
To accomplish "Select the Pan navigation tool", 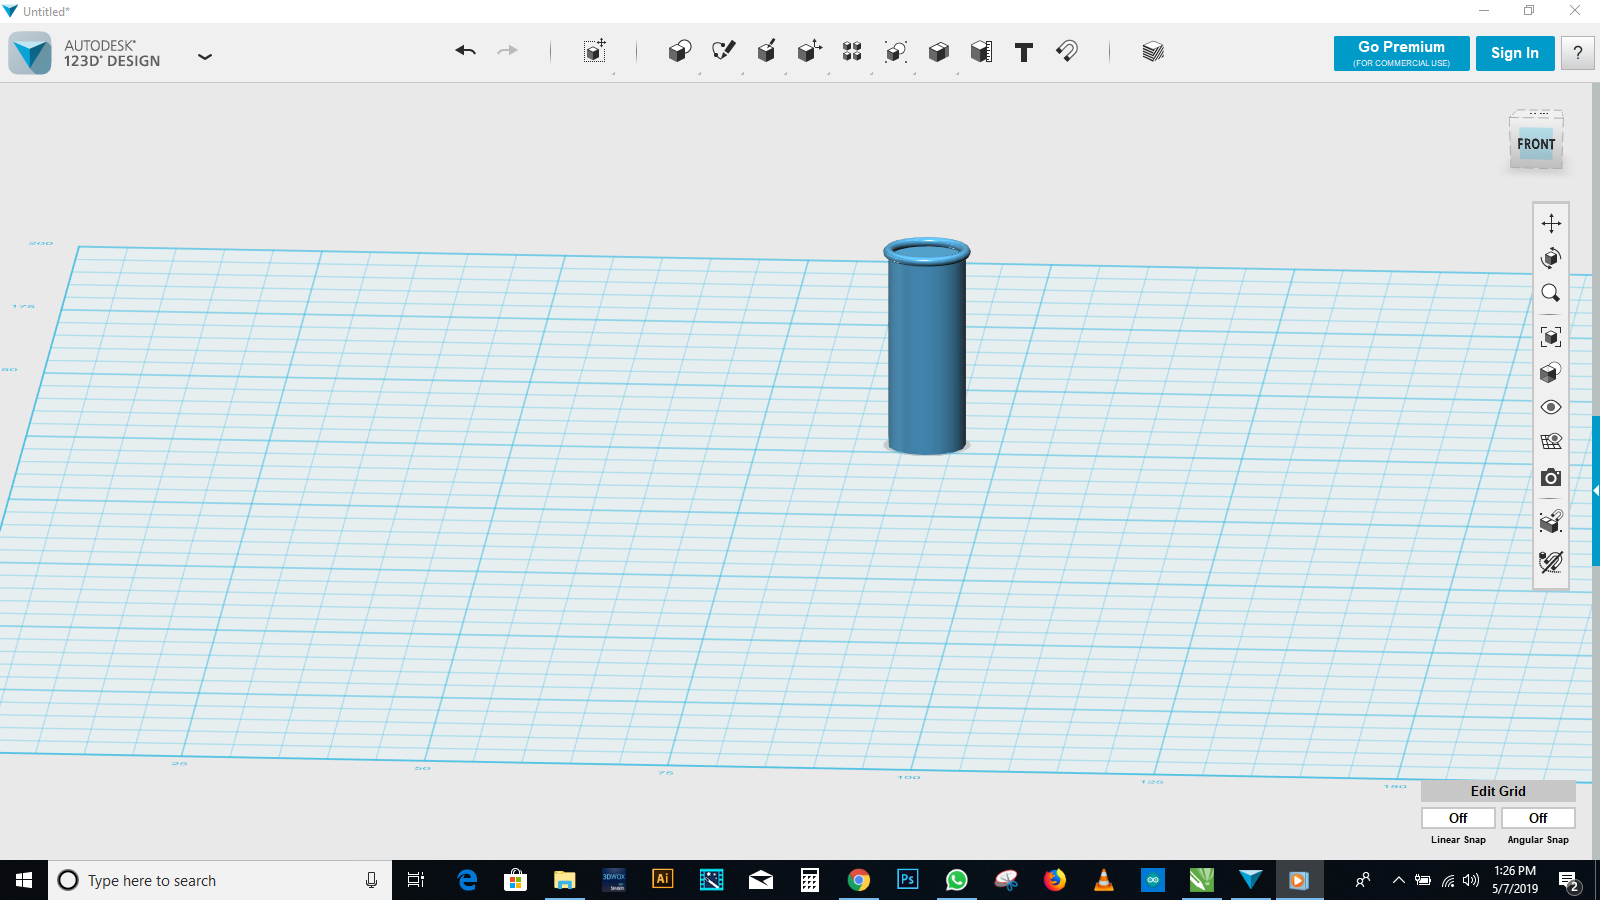I will tap(1551, 223).
